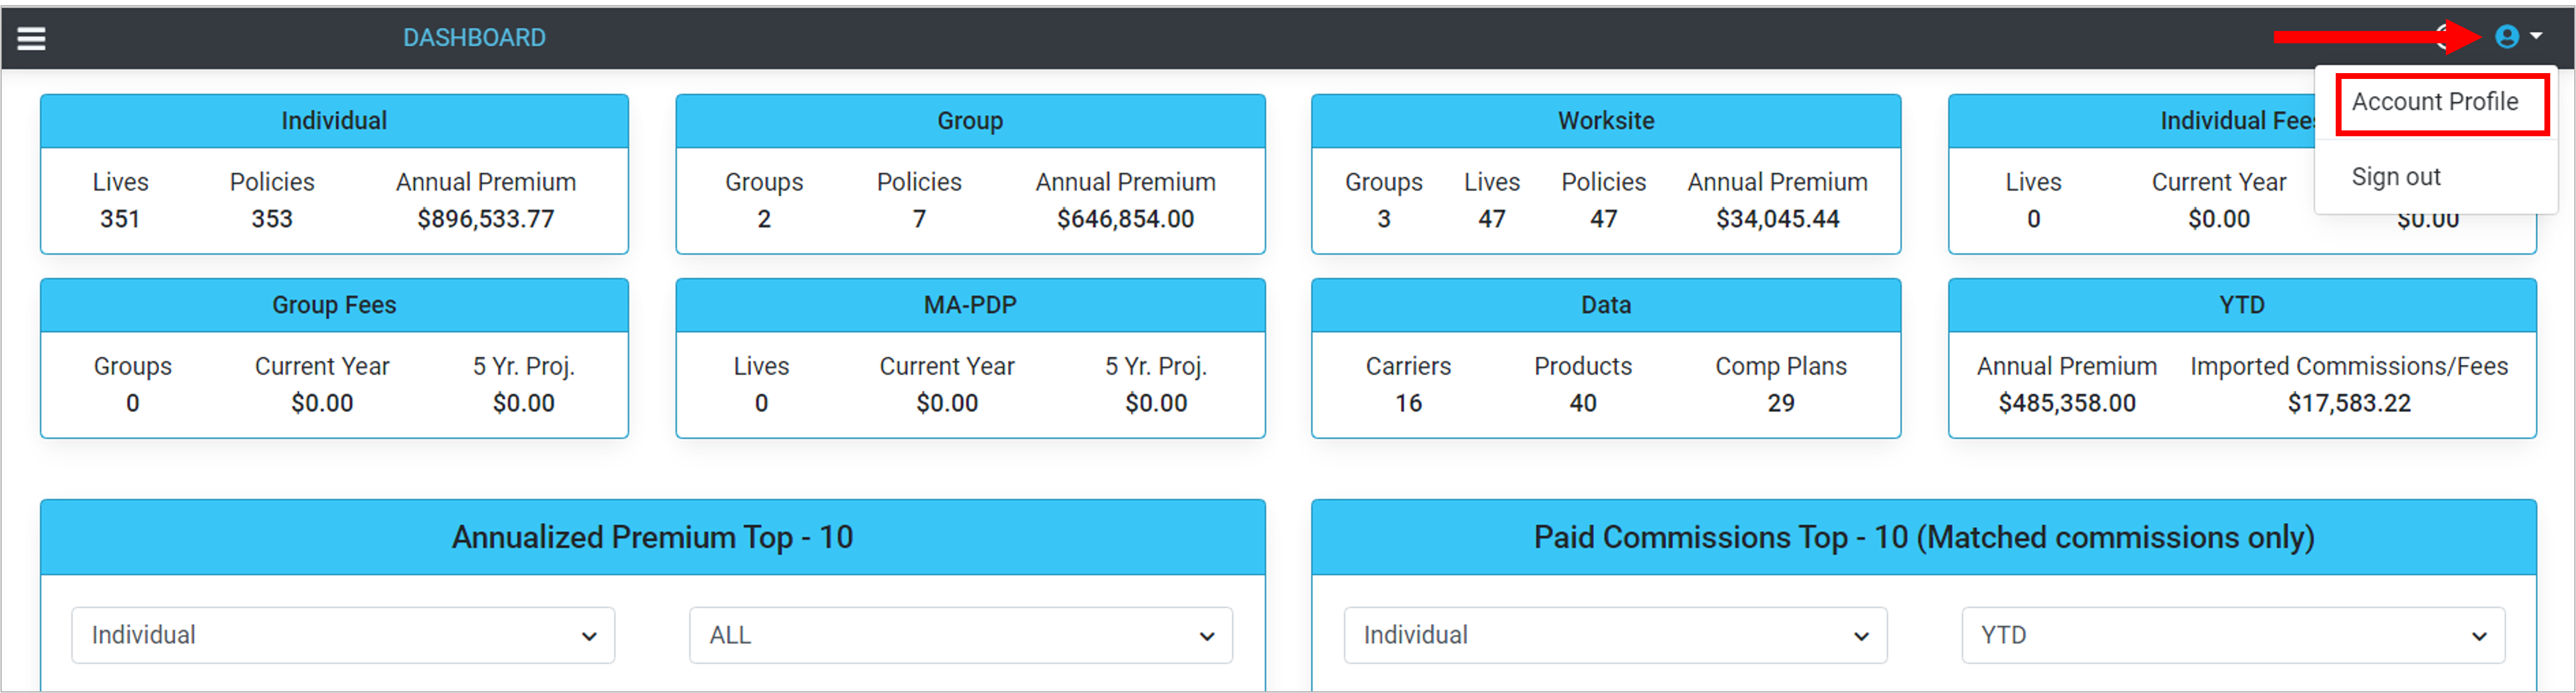This screenshot has width=2576, height=693.
Task: Click the Group Fees card header
Action: pos(334,305)
